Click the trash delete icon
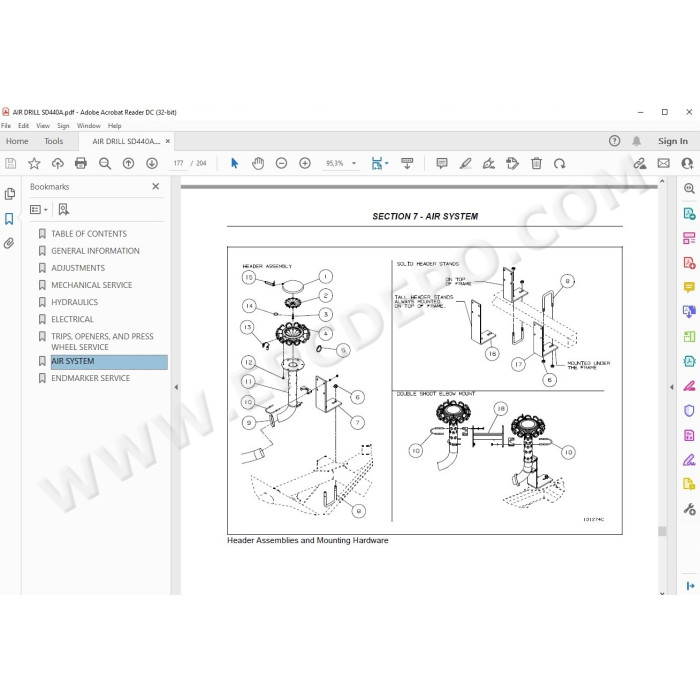 click(536, 163)
